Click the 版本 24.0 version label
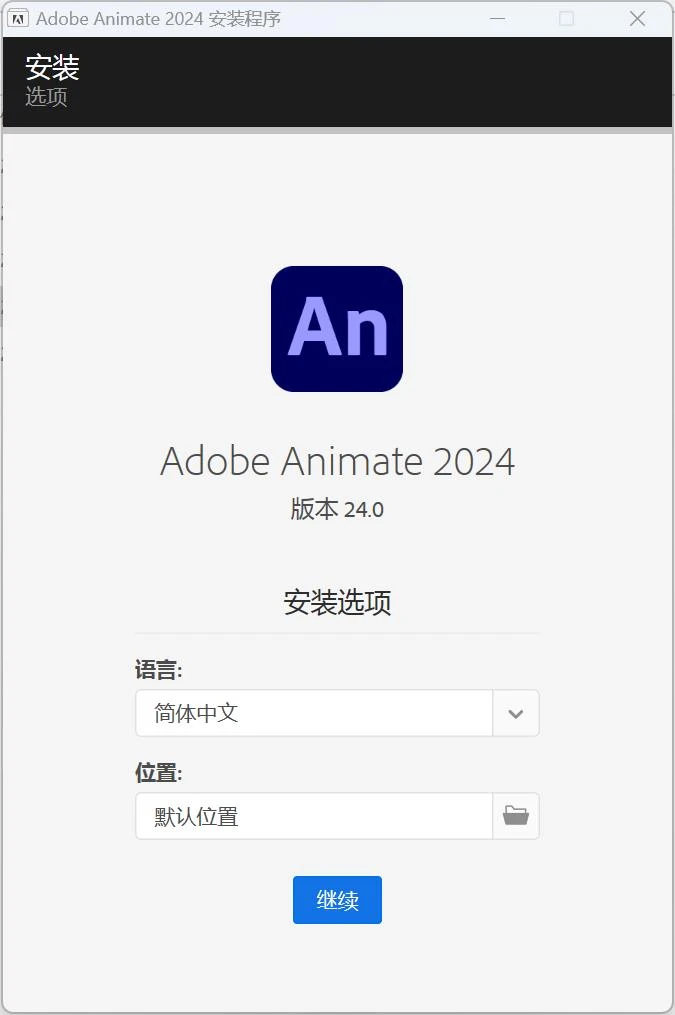 click(337, 510)
